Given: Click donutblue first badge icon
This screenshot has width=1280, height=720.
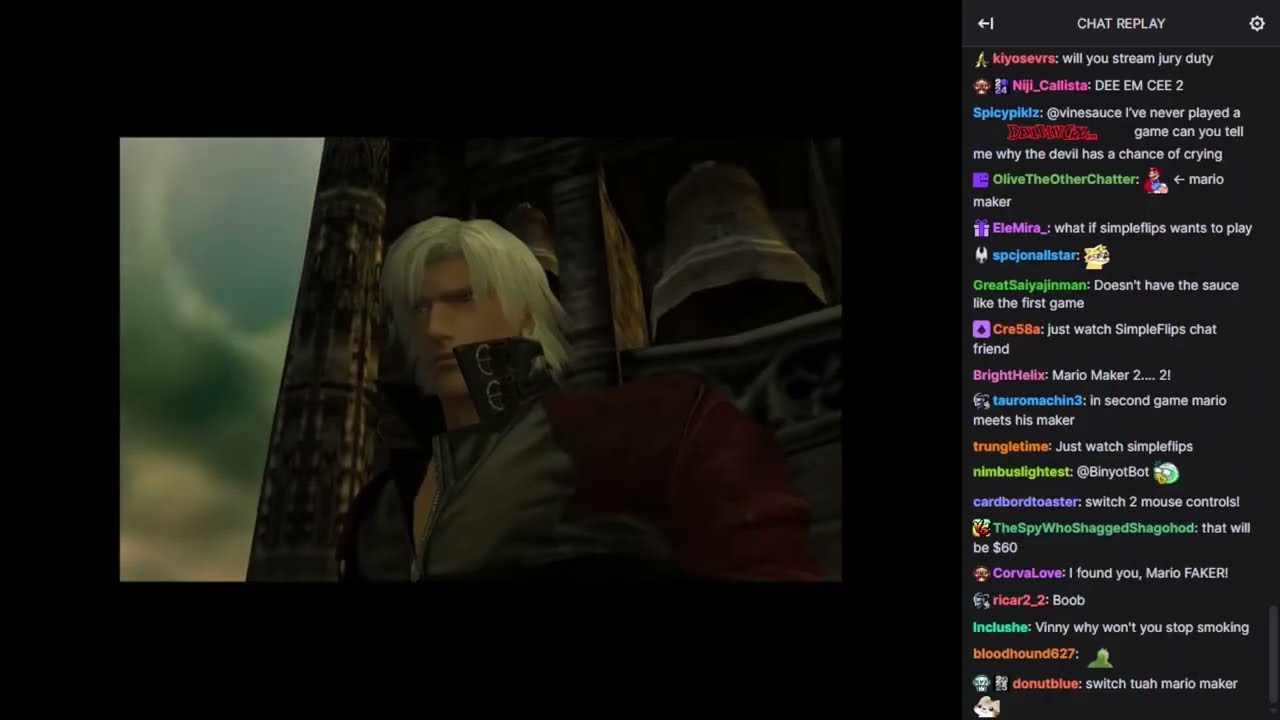Looking at the screenshot, I should coord(981,684).
